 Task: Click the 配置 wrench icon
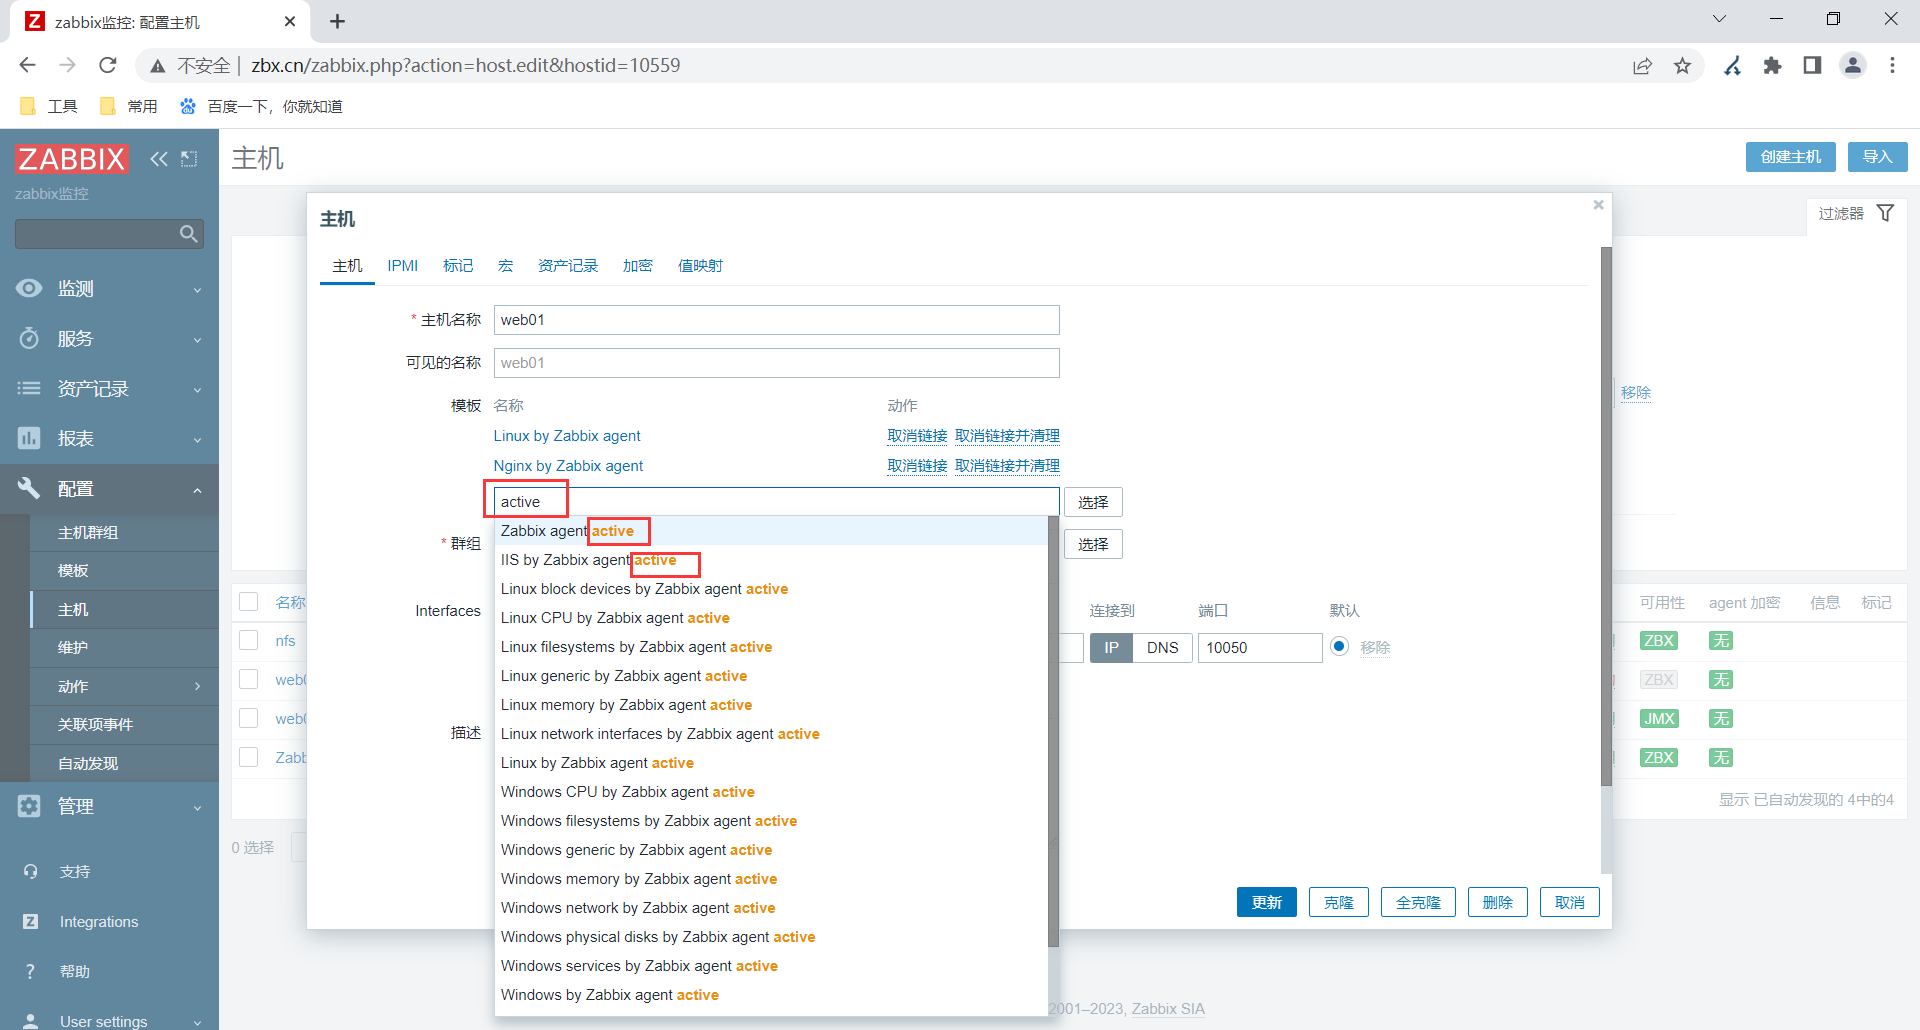pos(29,488)
